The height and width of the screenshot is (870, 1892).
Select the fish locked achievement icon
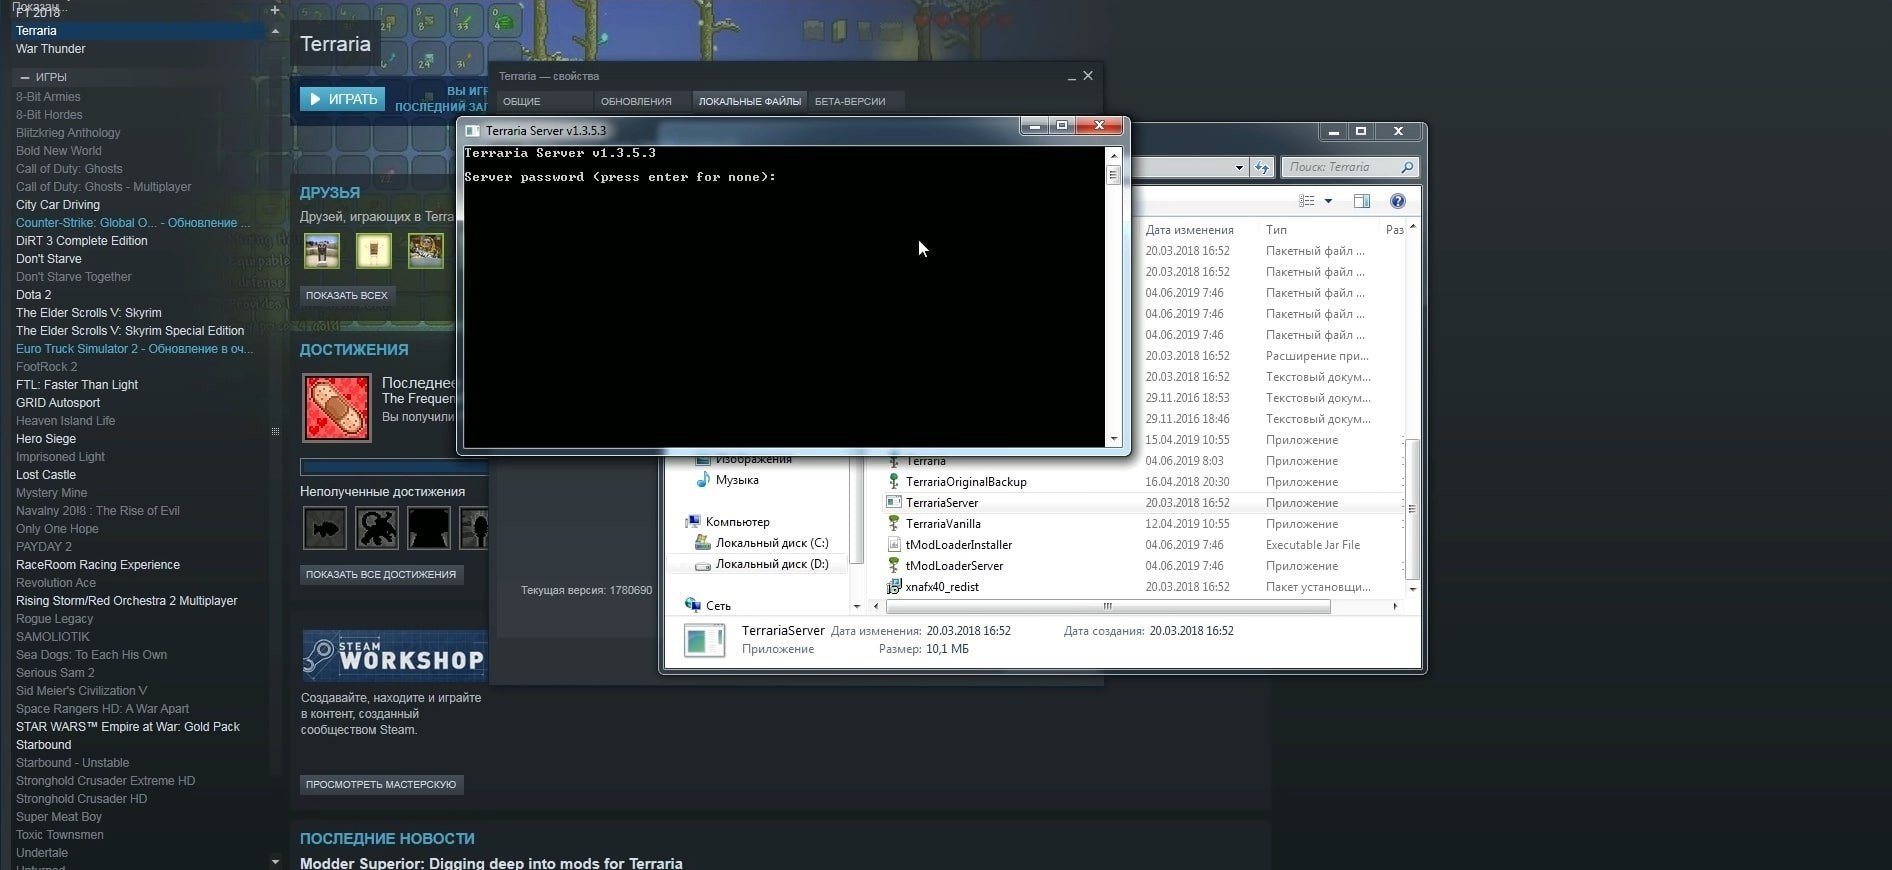(325, 528)
